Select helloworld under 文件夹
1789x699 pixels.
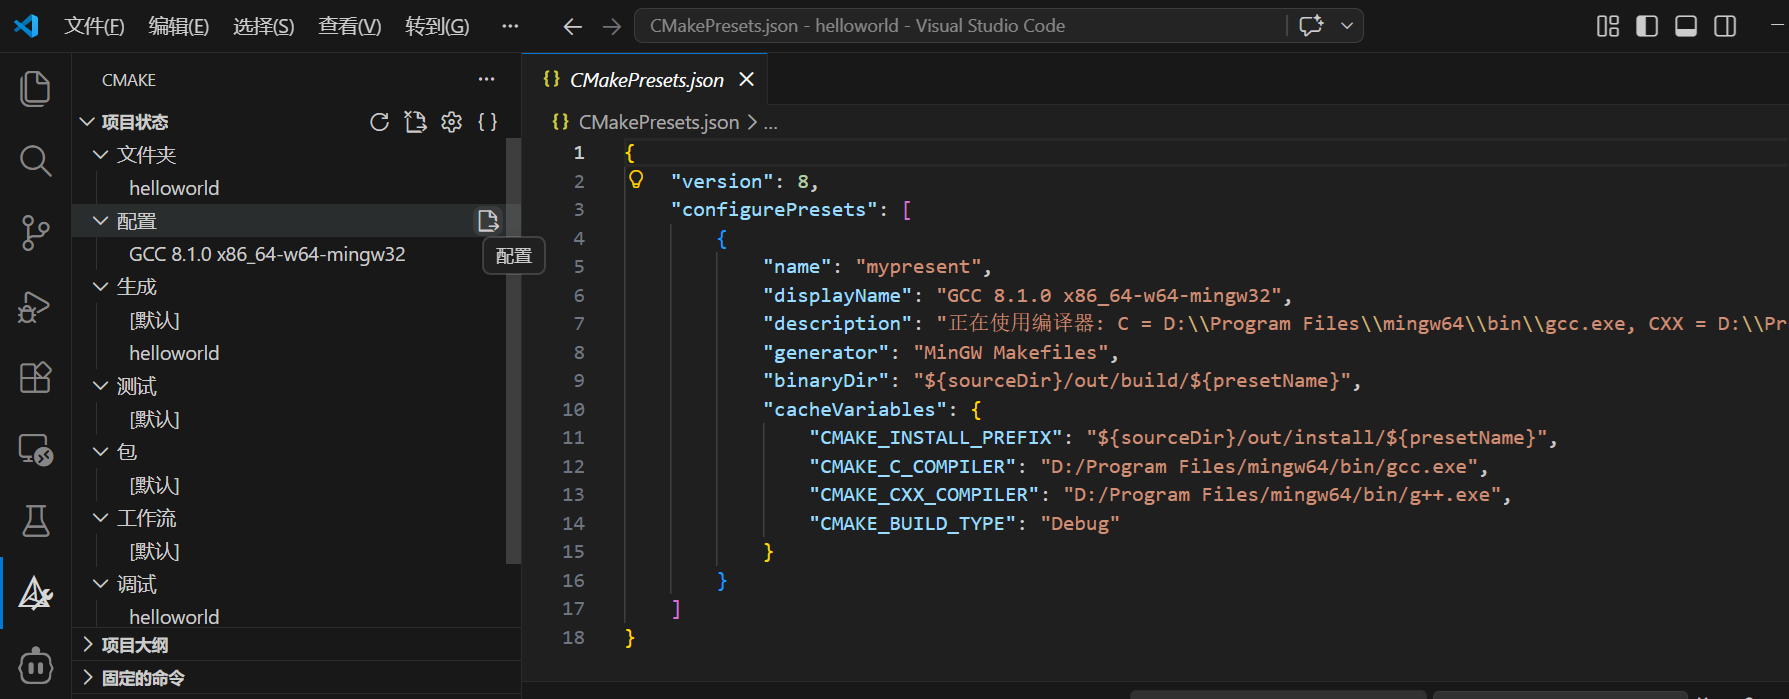[x=174, y=188]
